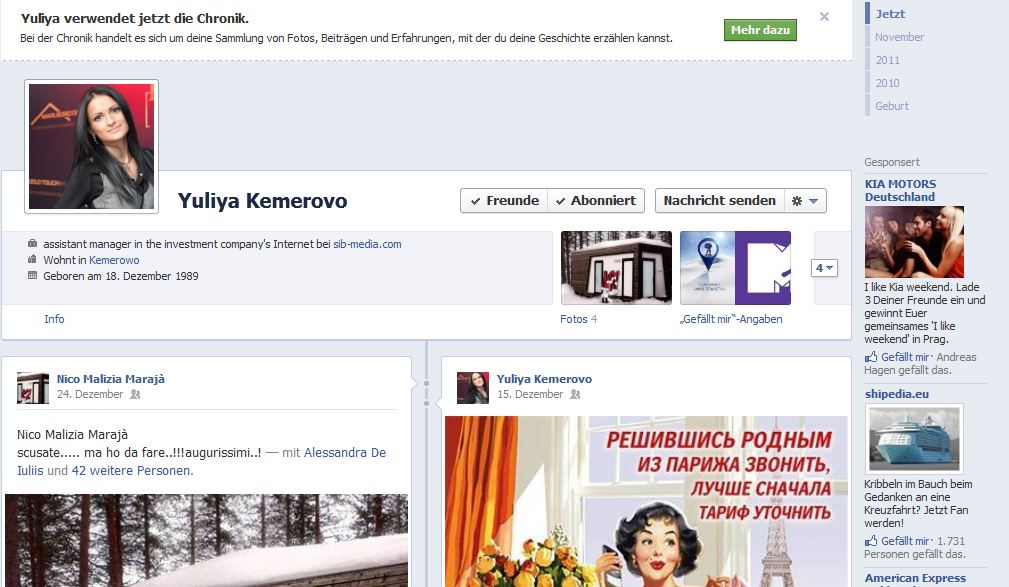This screenshot has width=1009, height=587.
Task: Click the Mehr dazu button
Action: [759, 29]
